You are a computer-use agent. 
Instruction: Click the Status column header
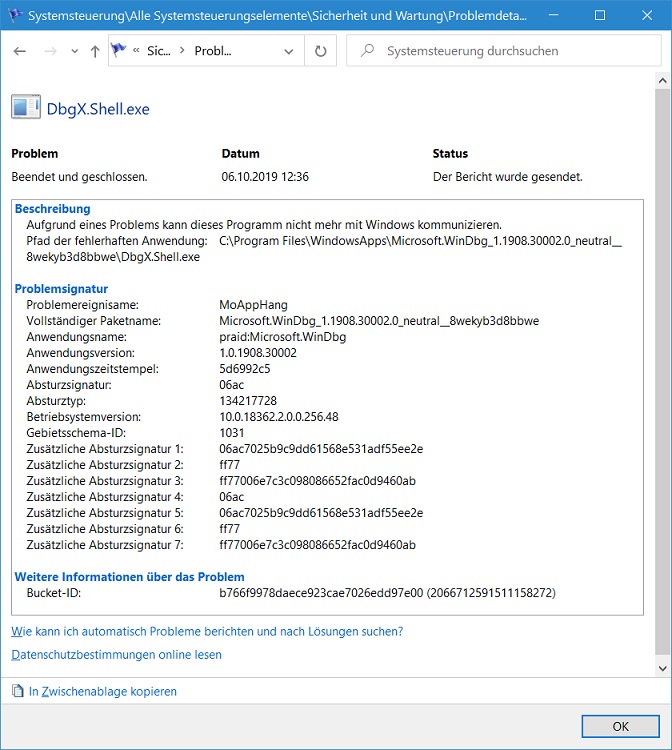(x=450, y=154)
